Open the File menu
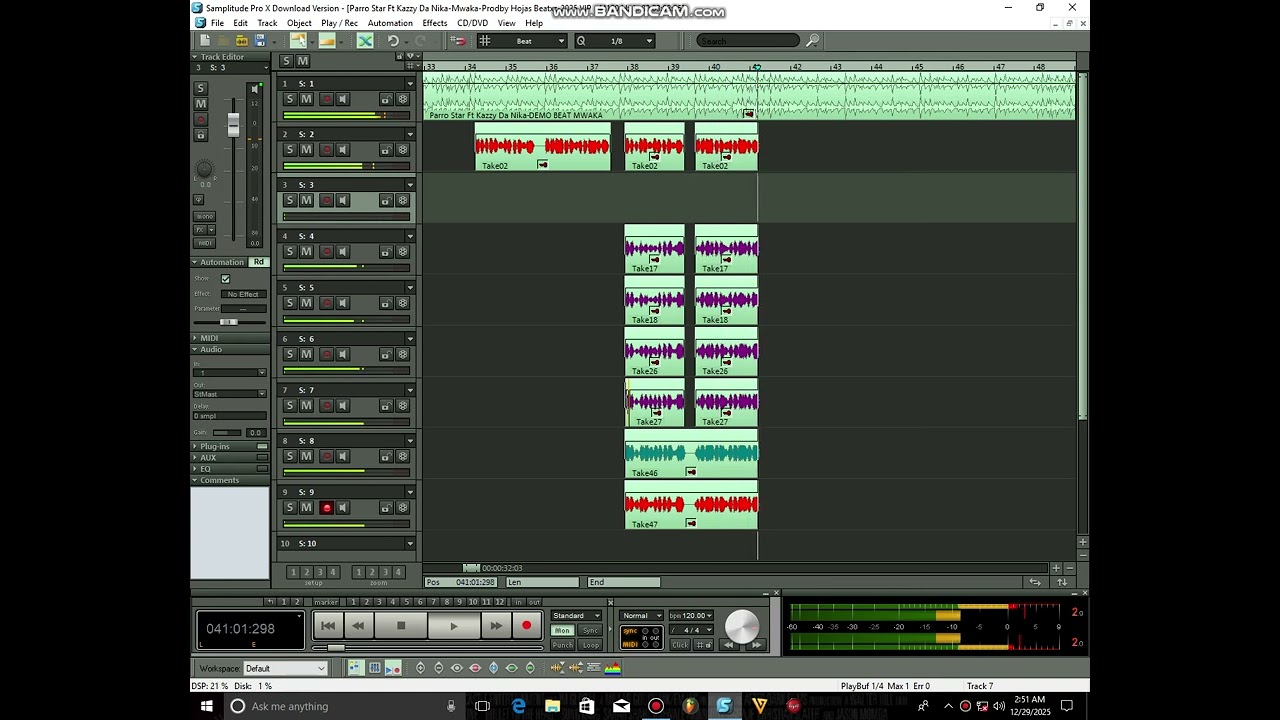Screen dimensions: 1280x720 point(217,23)
